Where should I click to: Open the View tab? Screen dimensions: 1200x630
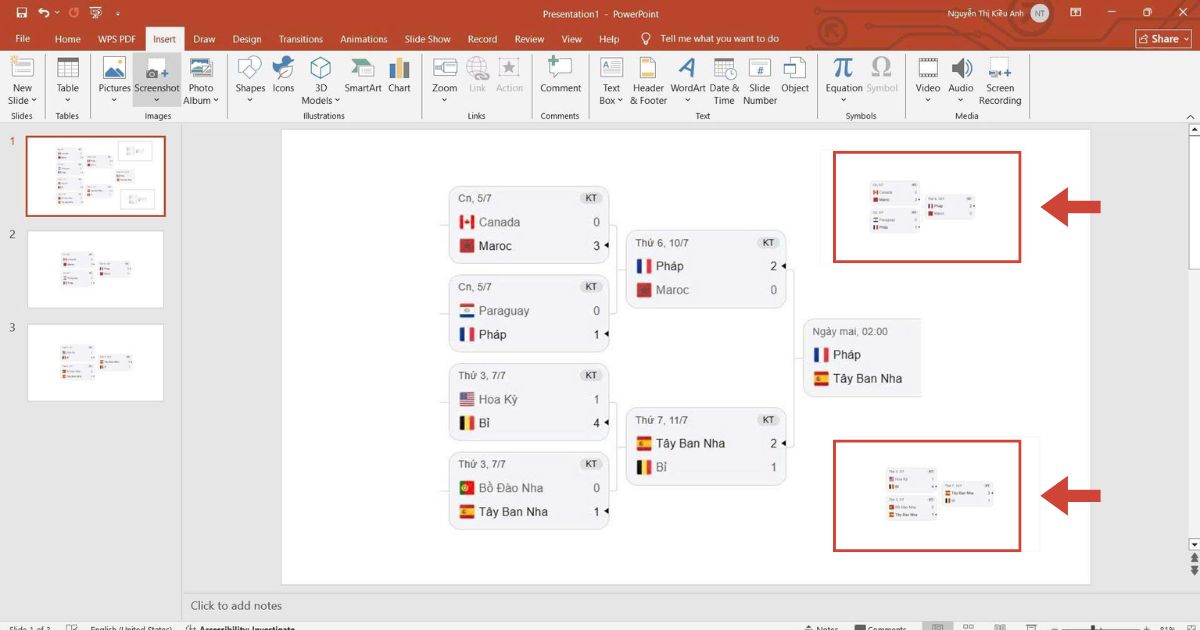572,39
